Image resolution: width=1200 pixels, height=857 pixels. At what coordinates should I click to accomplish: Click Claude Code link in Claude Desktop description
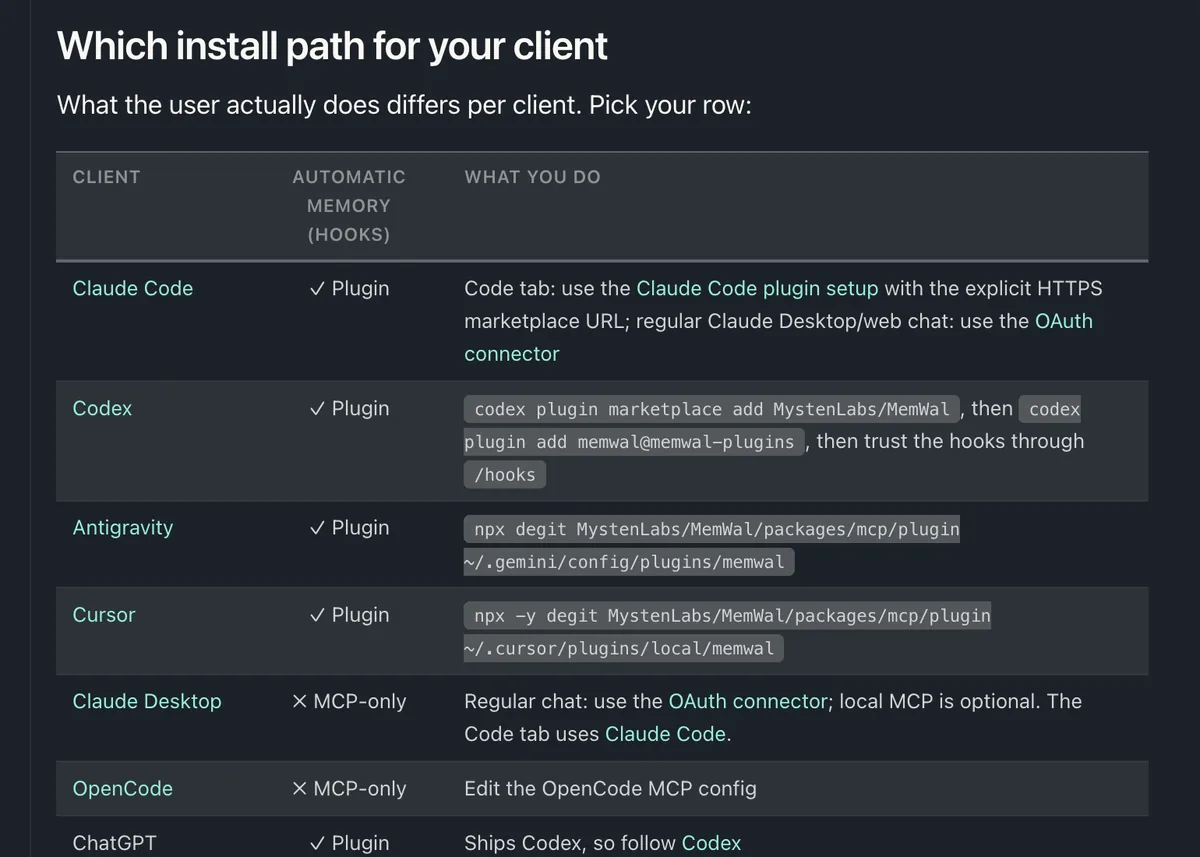pos(665,733)
